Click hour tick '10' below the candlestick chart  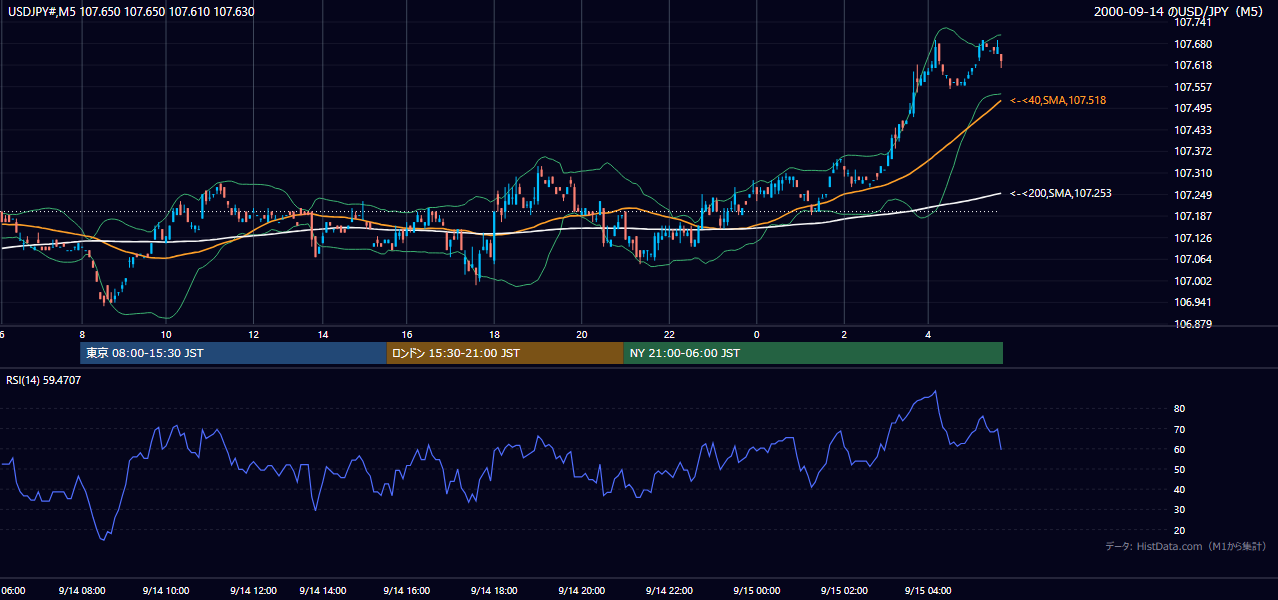166,334
